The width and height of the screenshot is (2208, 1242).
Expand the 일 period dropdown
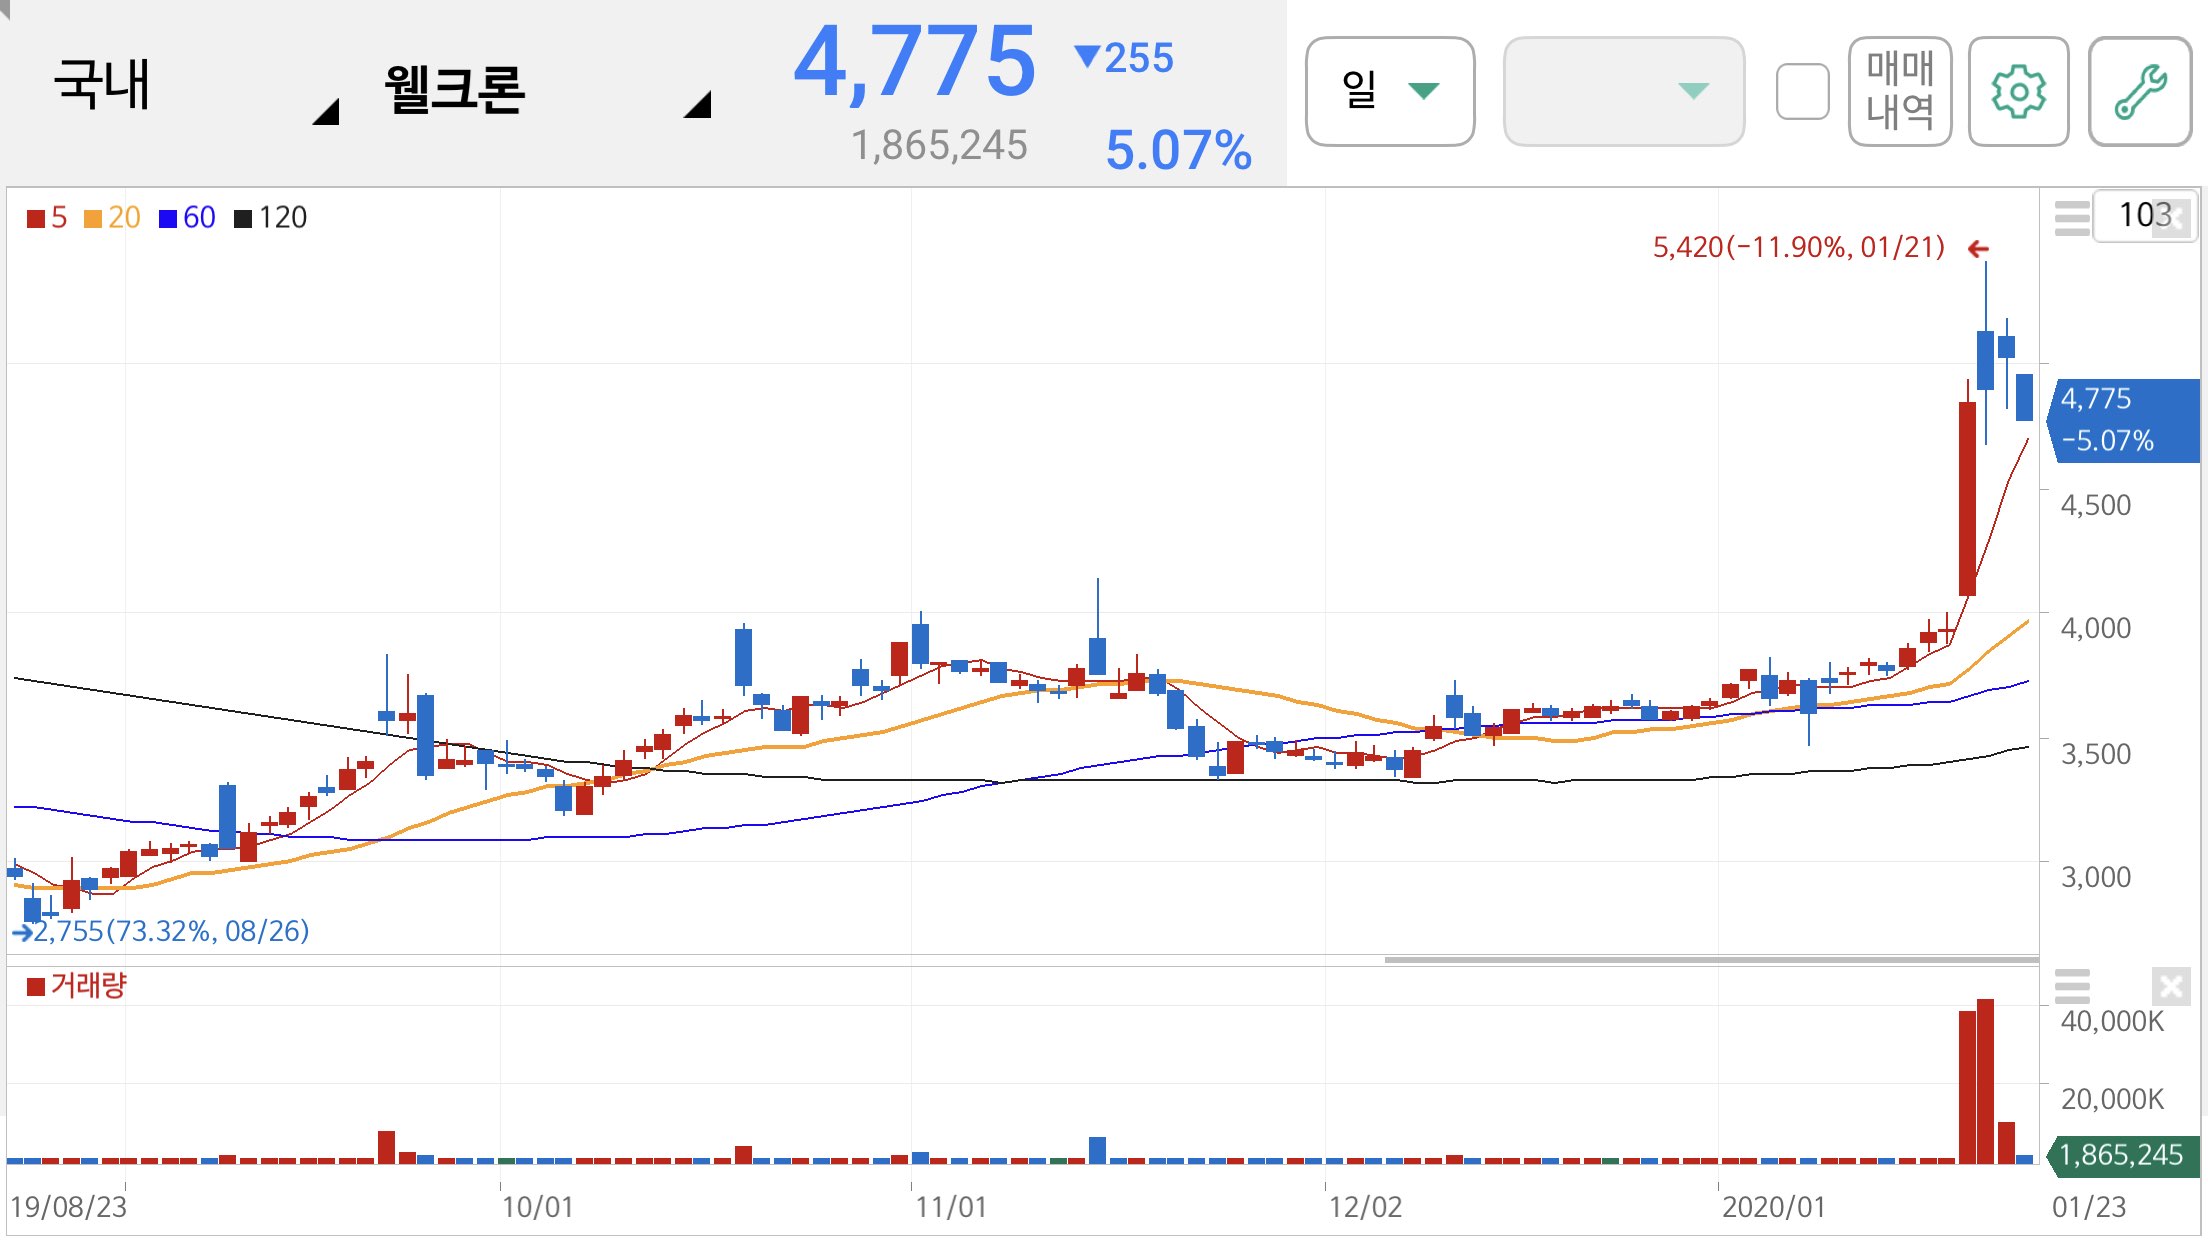click(1390, 92)
